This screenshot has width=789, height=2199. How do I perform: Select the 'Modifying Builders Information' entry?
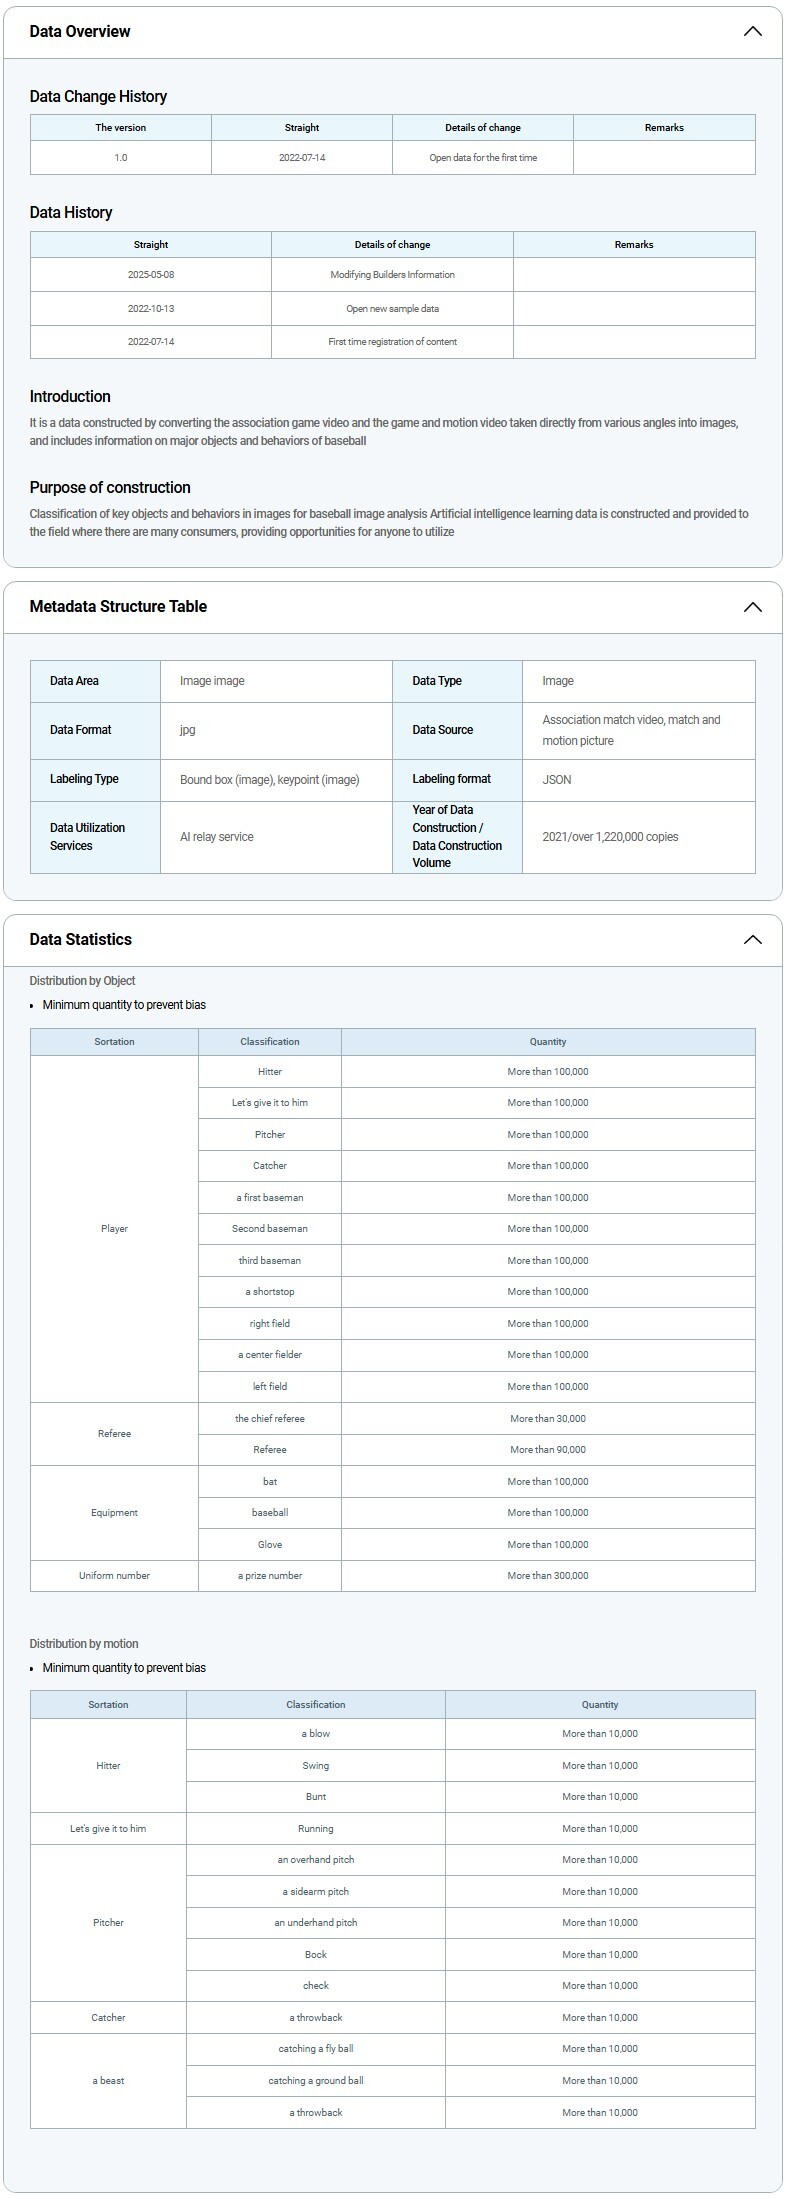coord(392,275)
